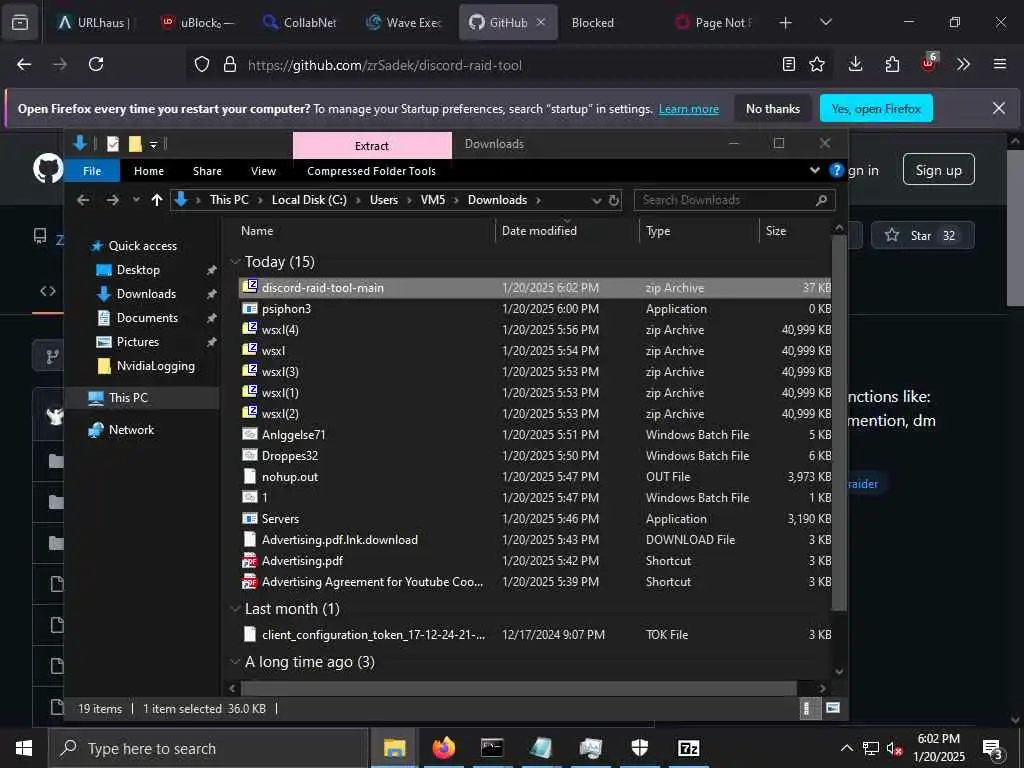List all Firefox tabs dropdown
1024x768 pixels.
825,22
